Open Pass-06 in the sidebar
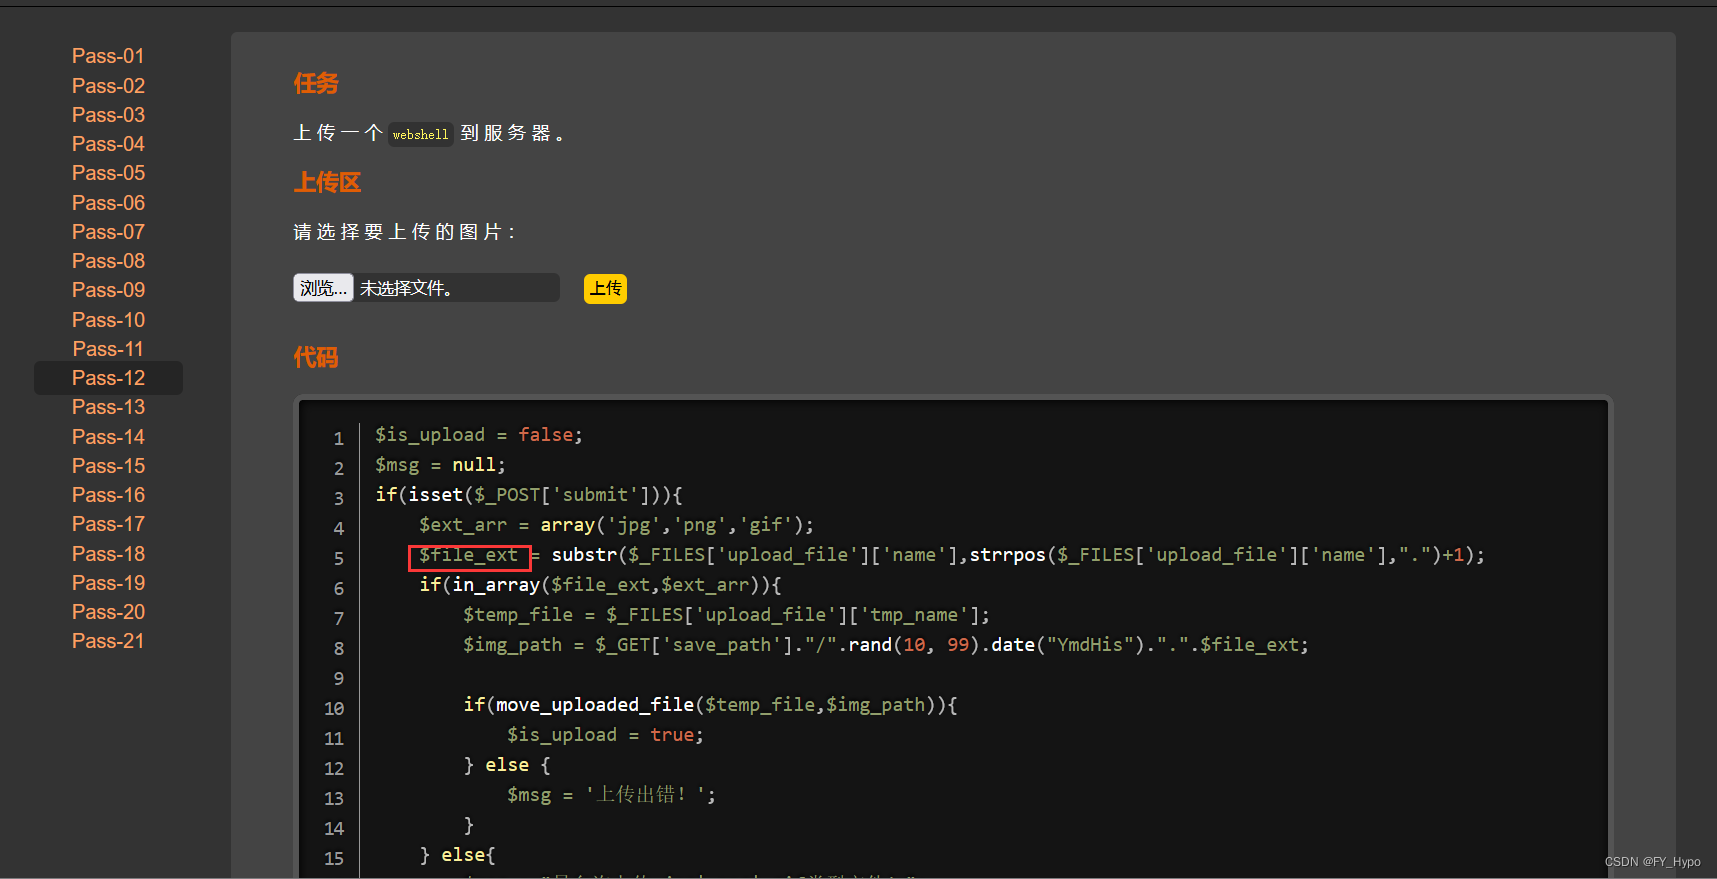The height and width of the screenshot is (879, 1717). 108,203
